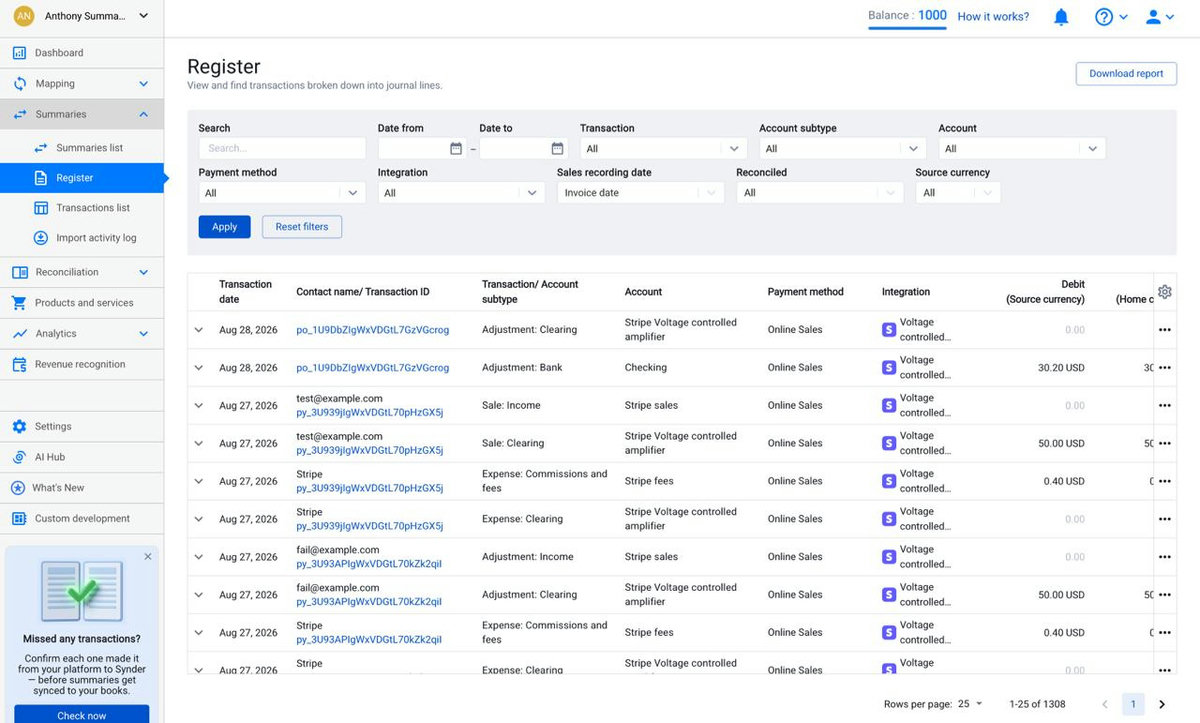Image resolution: width=1200 pixels, height=723 pixels.
Task: Click the Apply filters button
Action: [x=224, y=227]
